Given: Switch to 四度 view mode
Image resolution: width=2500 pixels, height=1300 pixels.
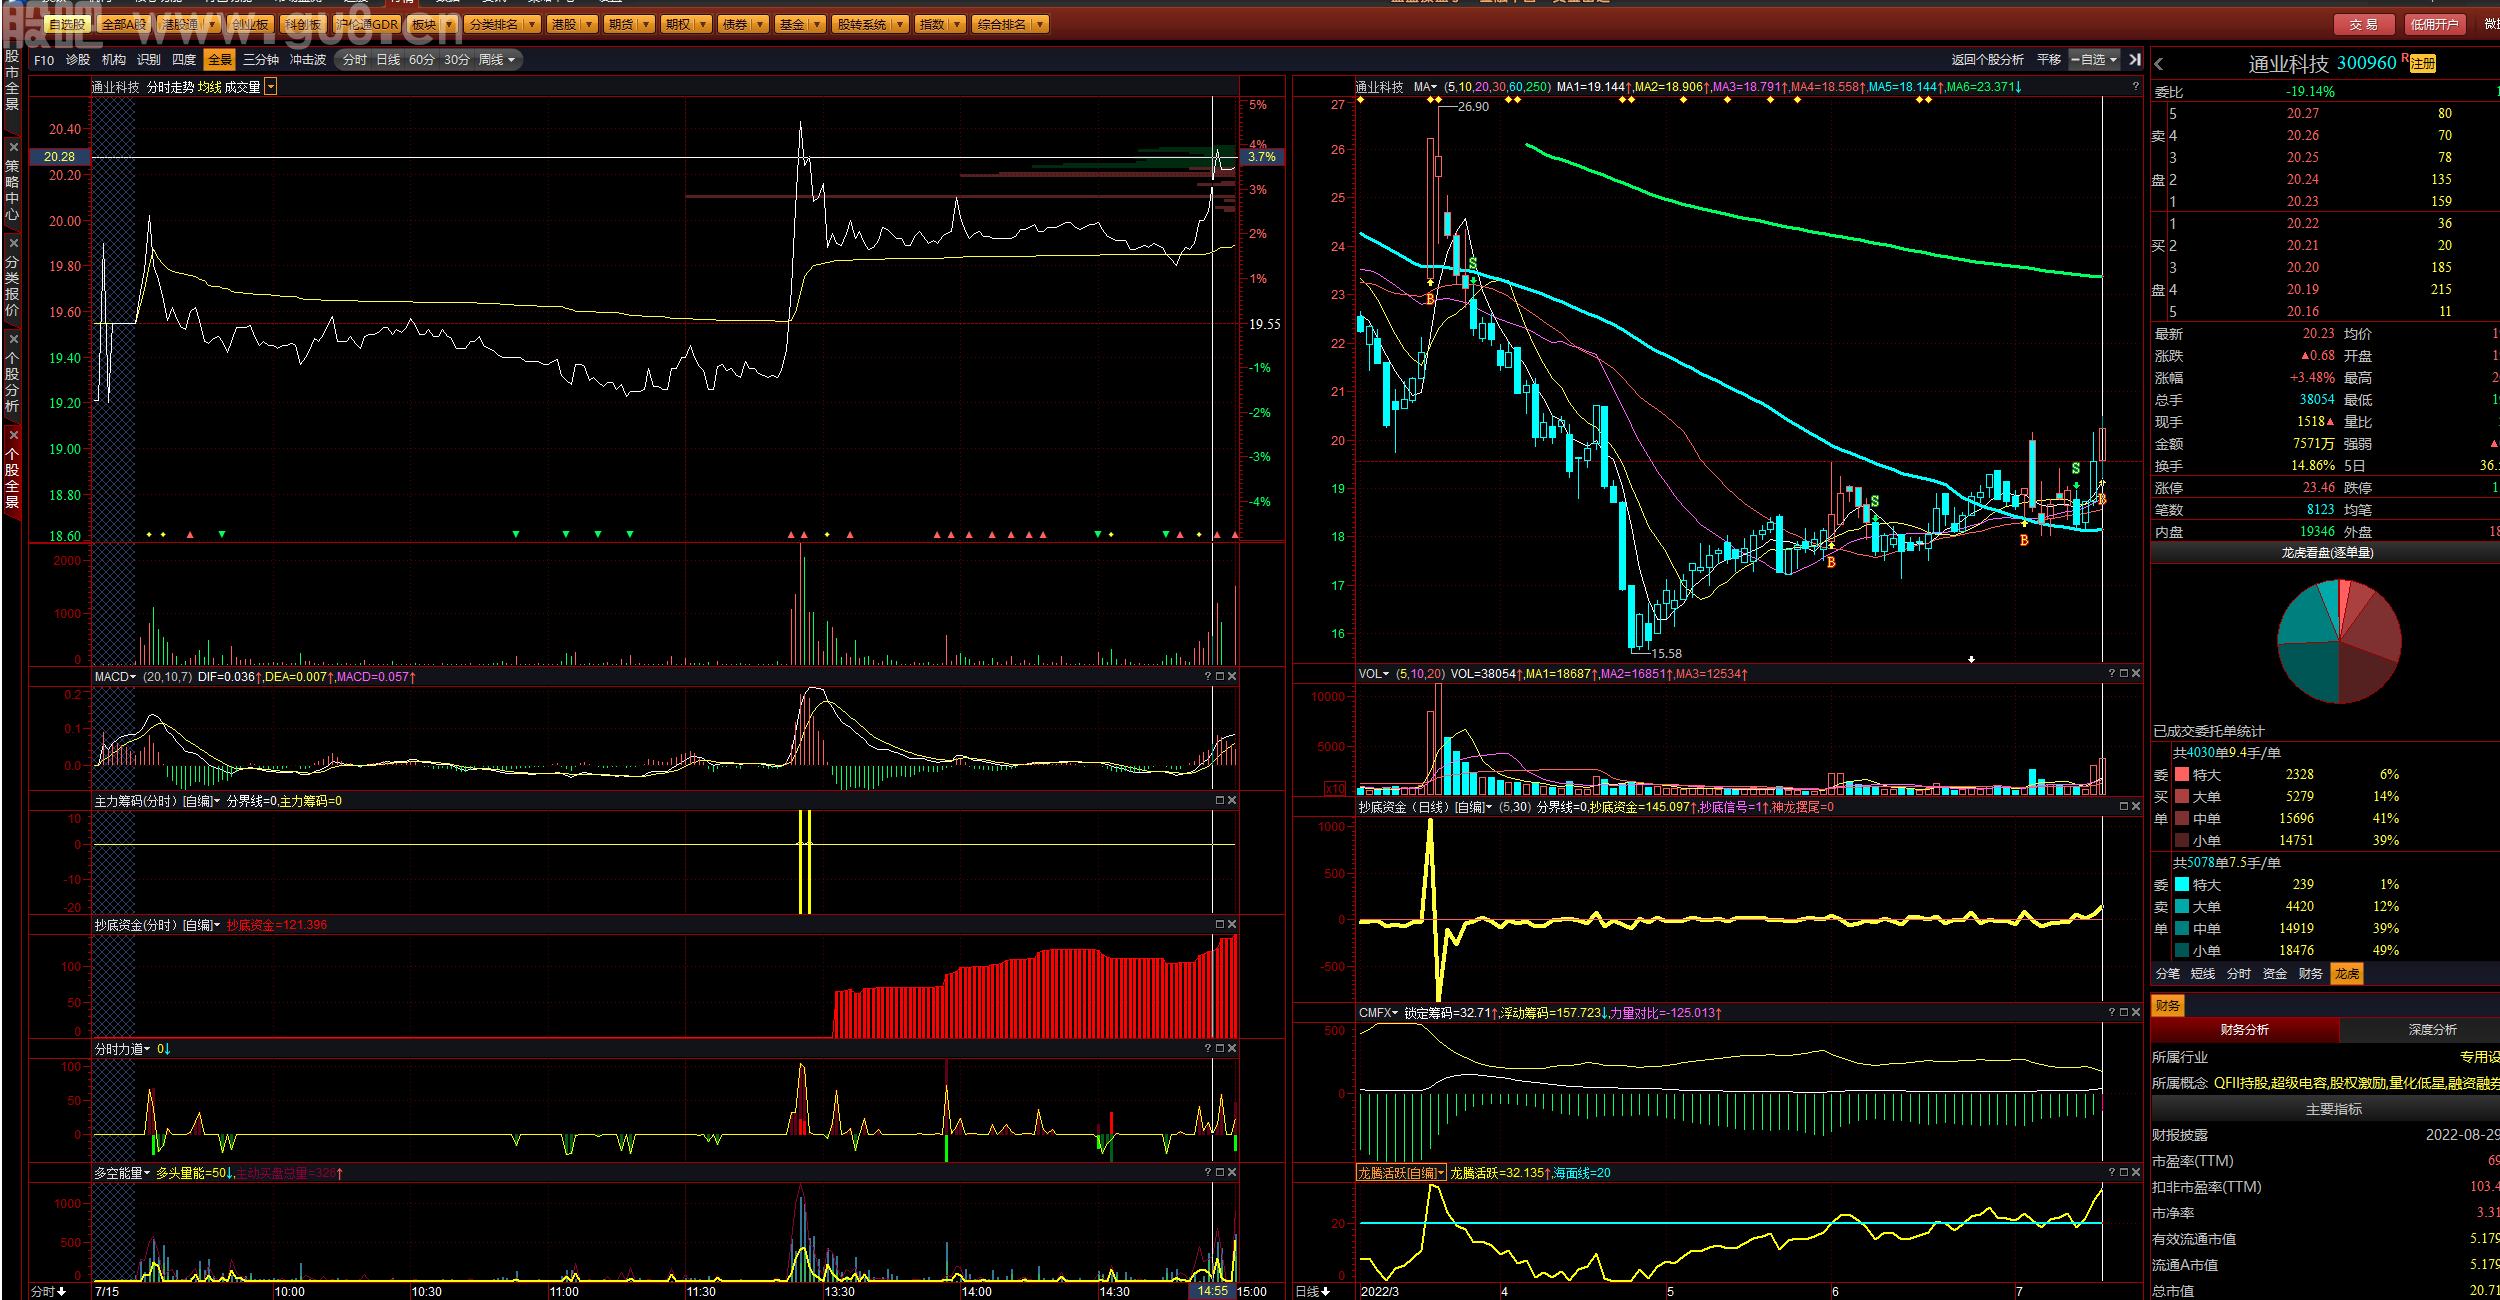Looking at the screenshot, I should (184, 60).
